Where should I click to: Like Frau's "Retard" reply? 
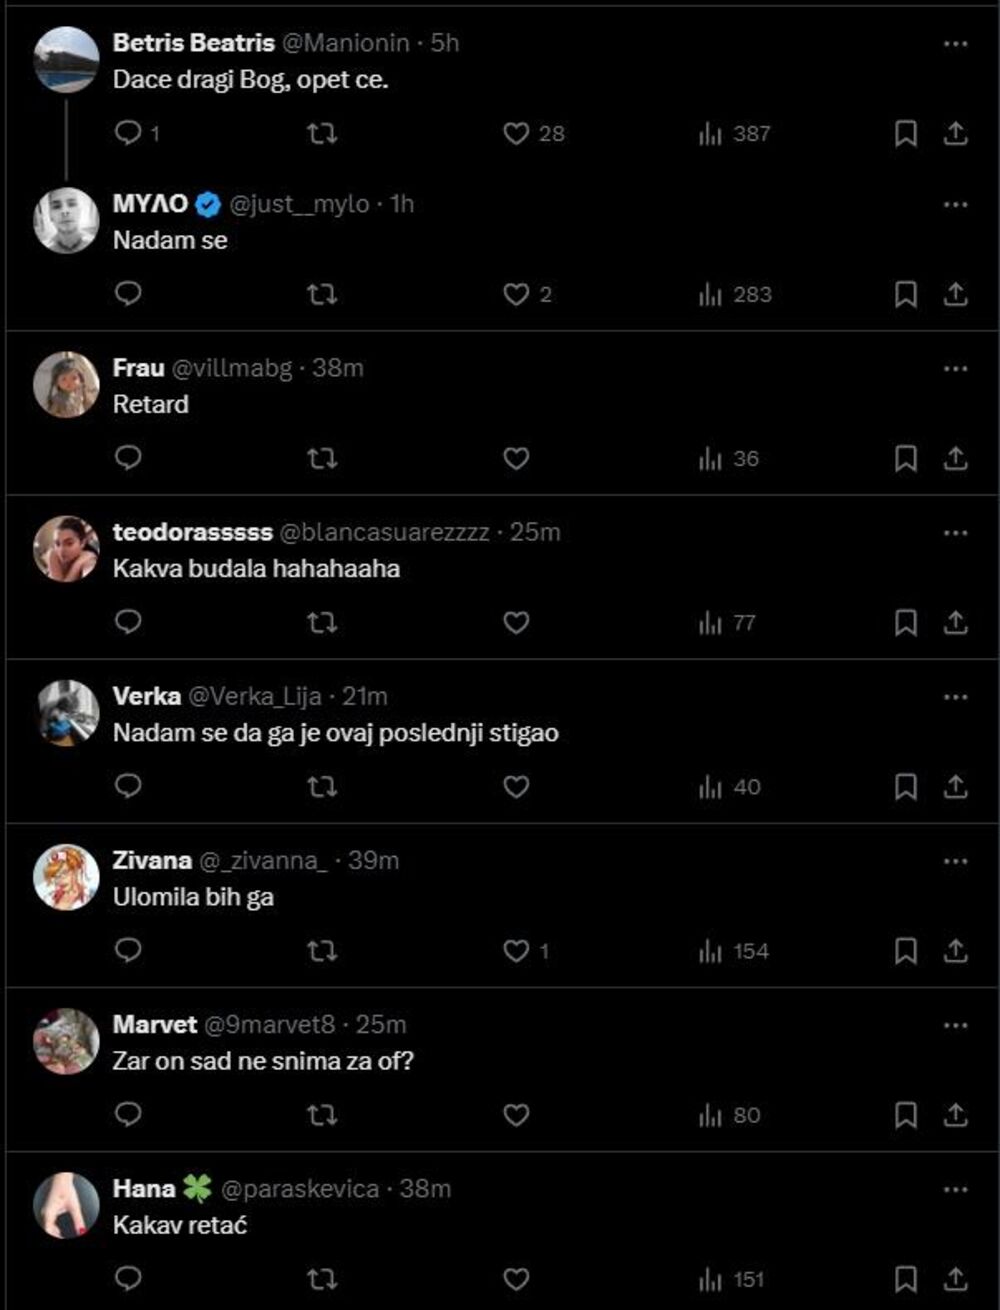pos(516,458)
